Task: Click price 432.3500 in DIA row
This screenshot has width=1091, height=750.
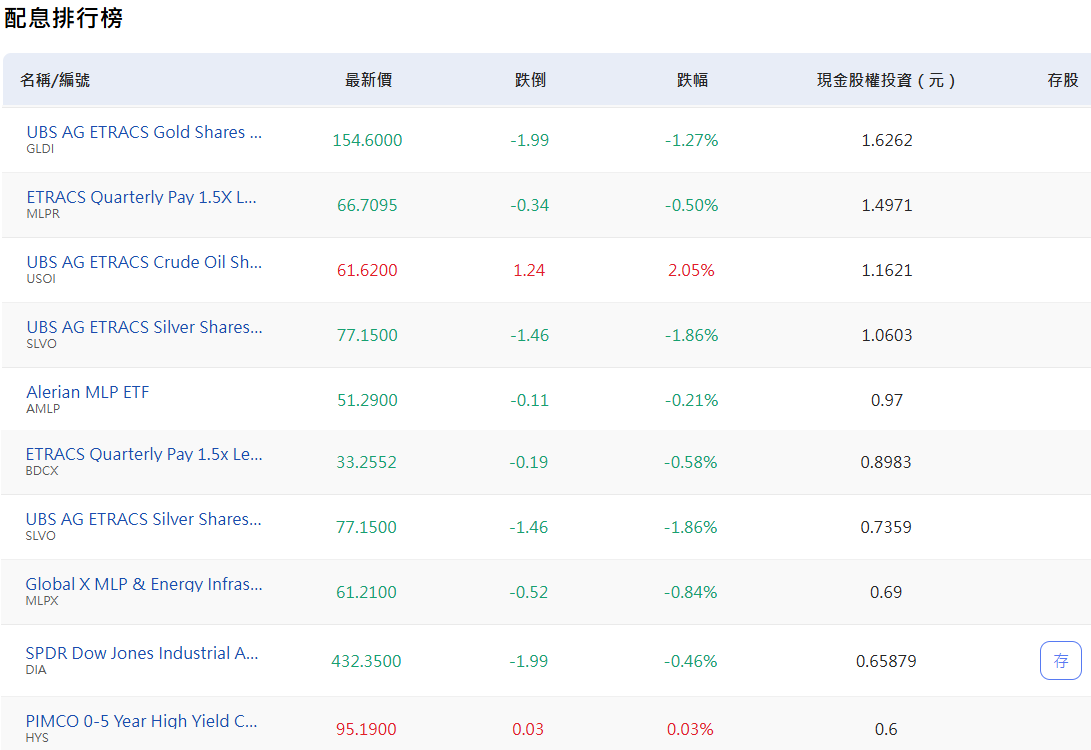Action: tap(367, 662)
